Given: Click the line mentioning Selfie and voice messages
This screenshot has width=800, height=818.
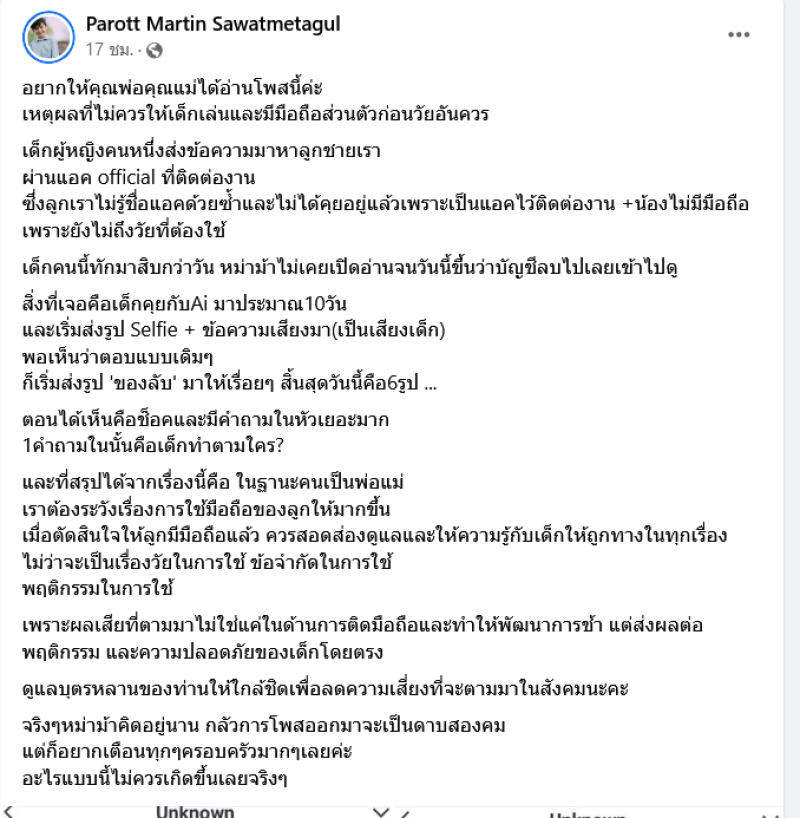Looking at the screenshot, I should click(x=233, y=330).
